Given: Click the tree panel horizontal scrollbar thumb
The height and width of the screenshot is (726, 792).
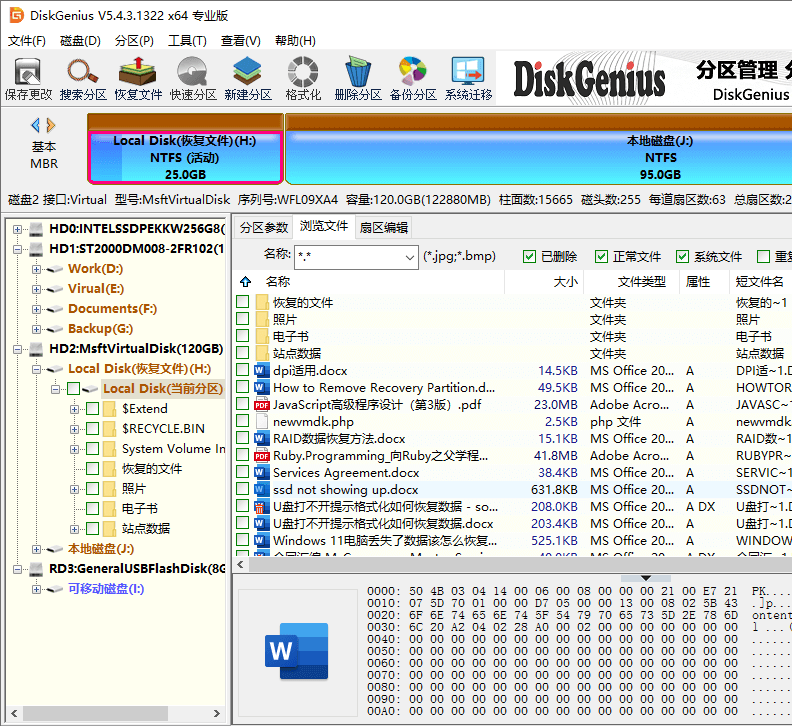Looking at the screenshot, I should coord(95,713).
